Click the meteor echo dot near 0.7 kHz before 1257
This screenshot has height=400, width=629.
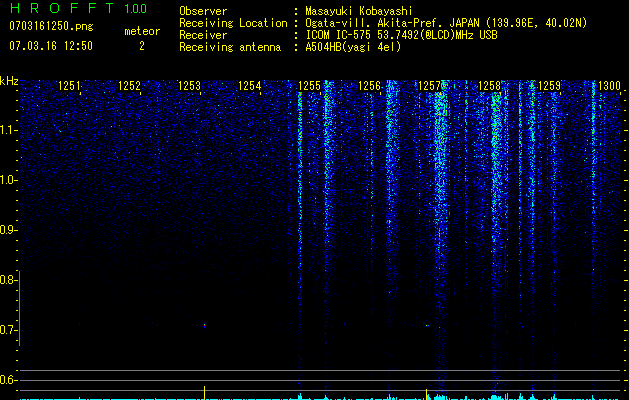(x=428, y=325)
